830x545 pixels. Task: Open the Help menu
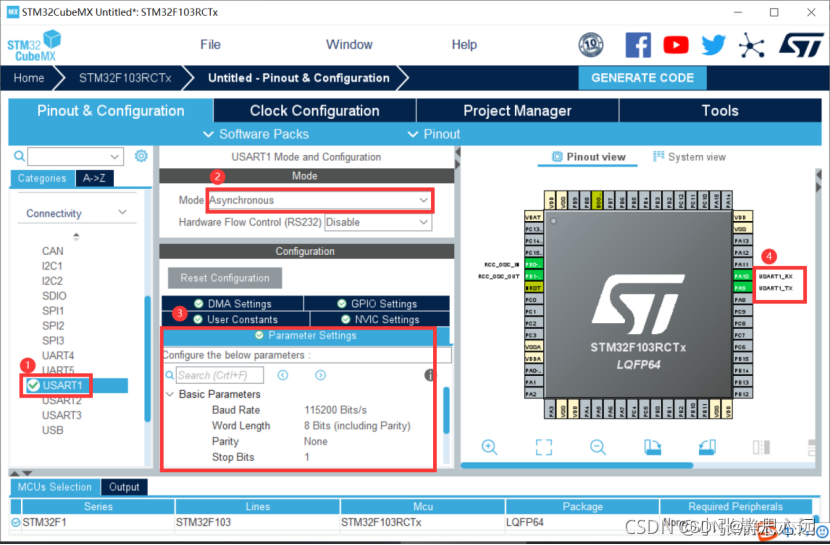coord(464,45)
